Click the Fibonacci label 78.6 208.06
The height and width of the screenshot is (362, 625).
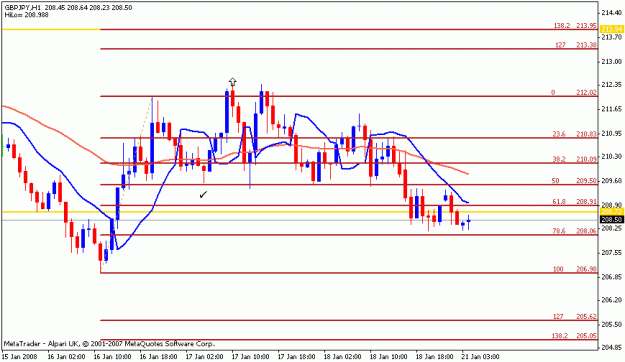tap(575, 231)
